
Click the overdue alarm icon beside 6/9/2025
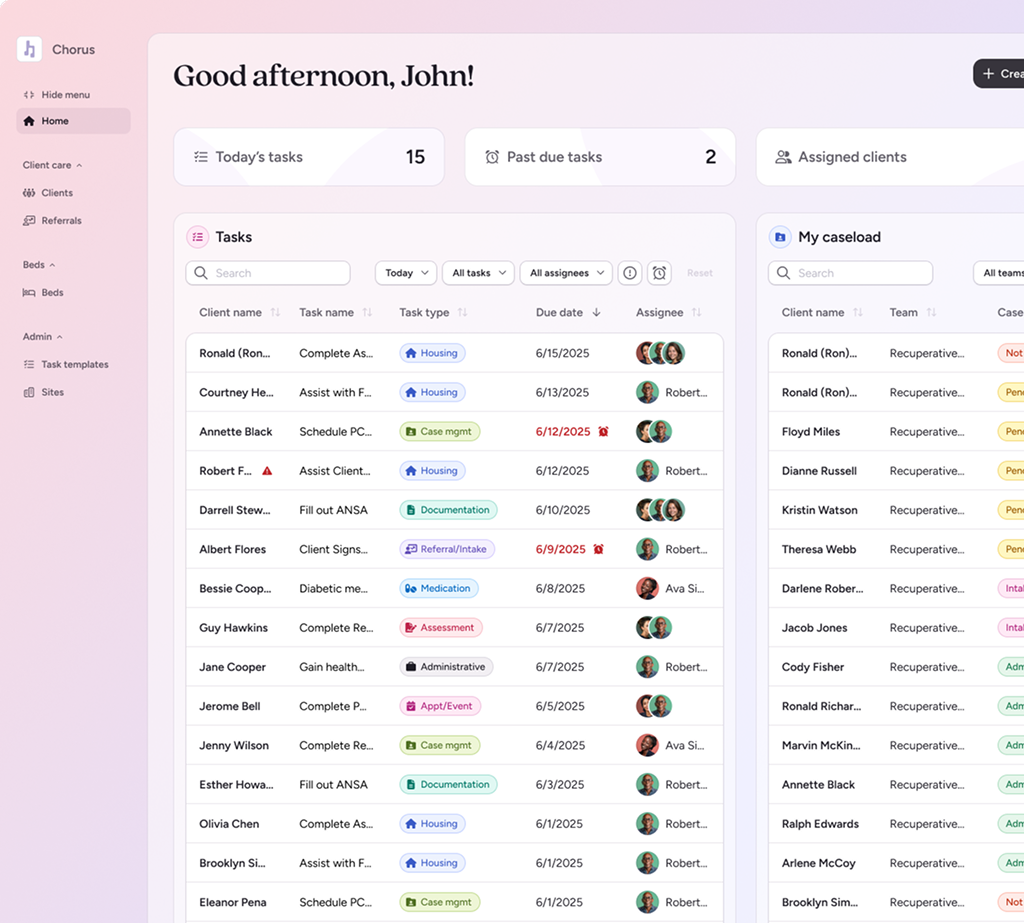pos(598,549)
